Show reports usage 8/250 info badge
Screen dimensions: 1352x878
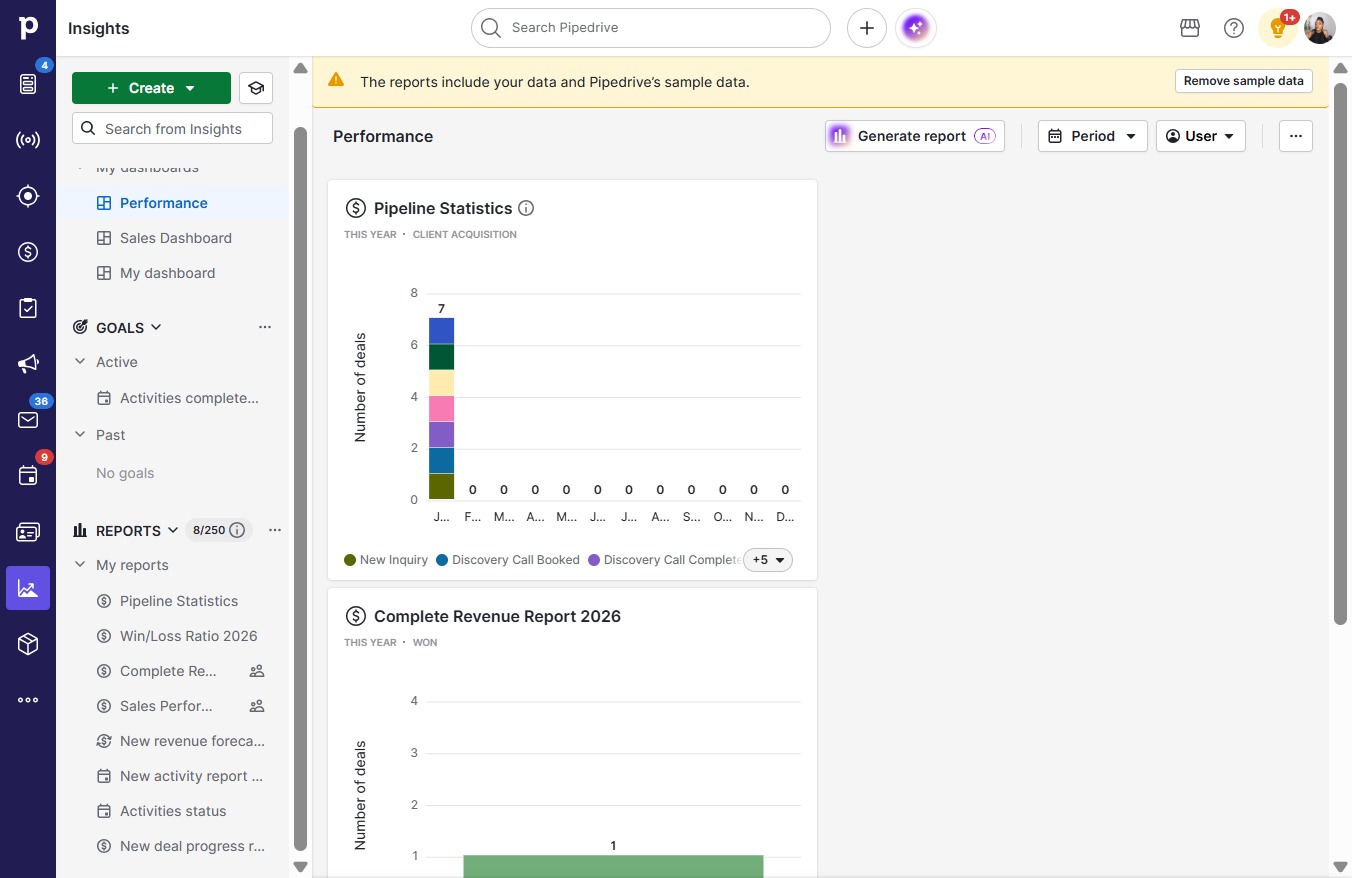point(219,530)
